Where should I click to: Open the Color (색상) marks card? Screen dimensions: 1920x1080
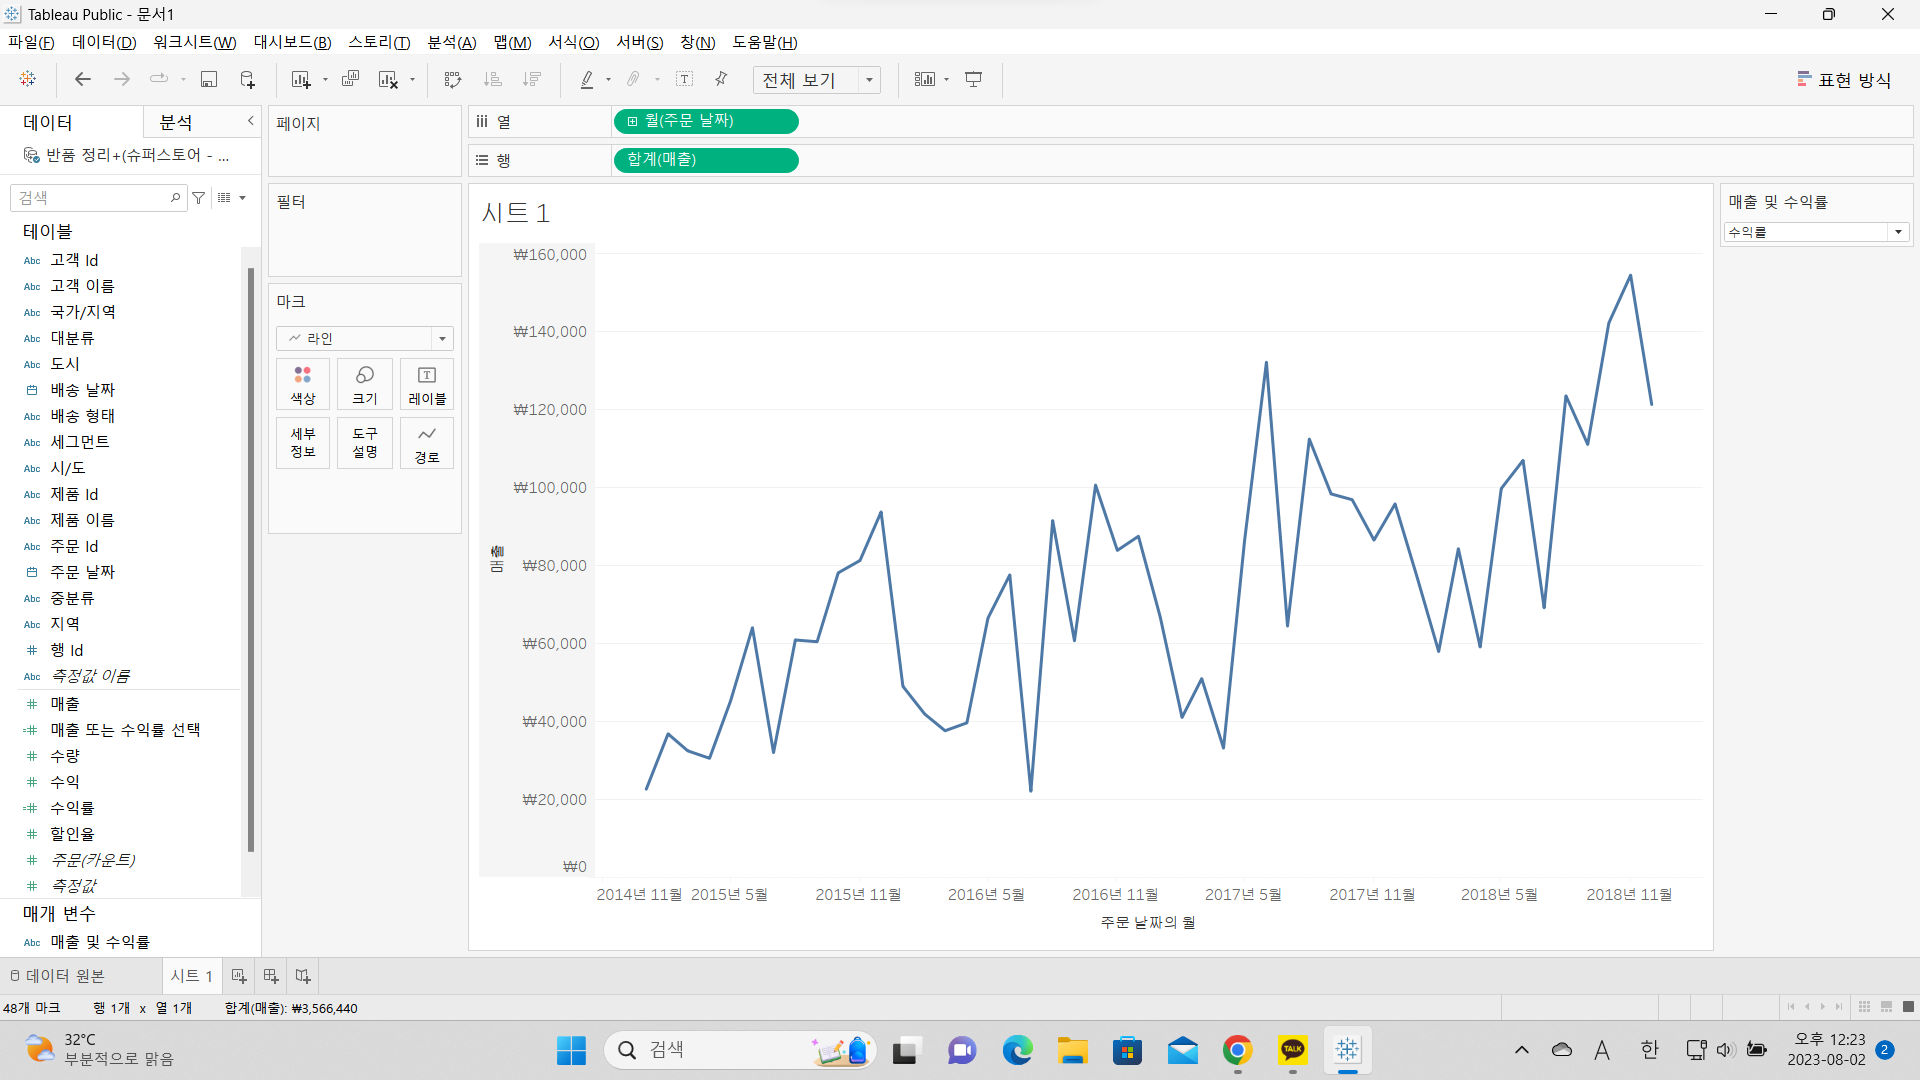point(303,384)
